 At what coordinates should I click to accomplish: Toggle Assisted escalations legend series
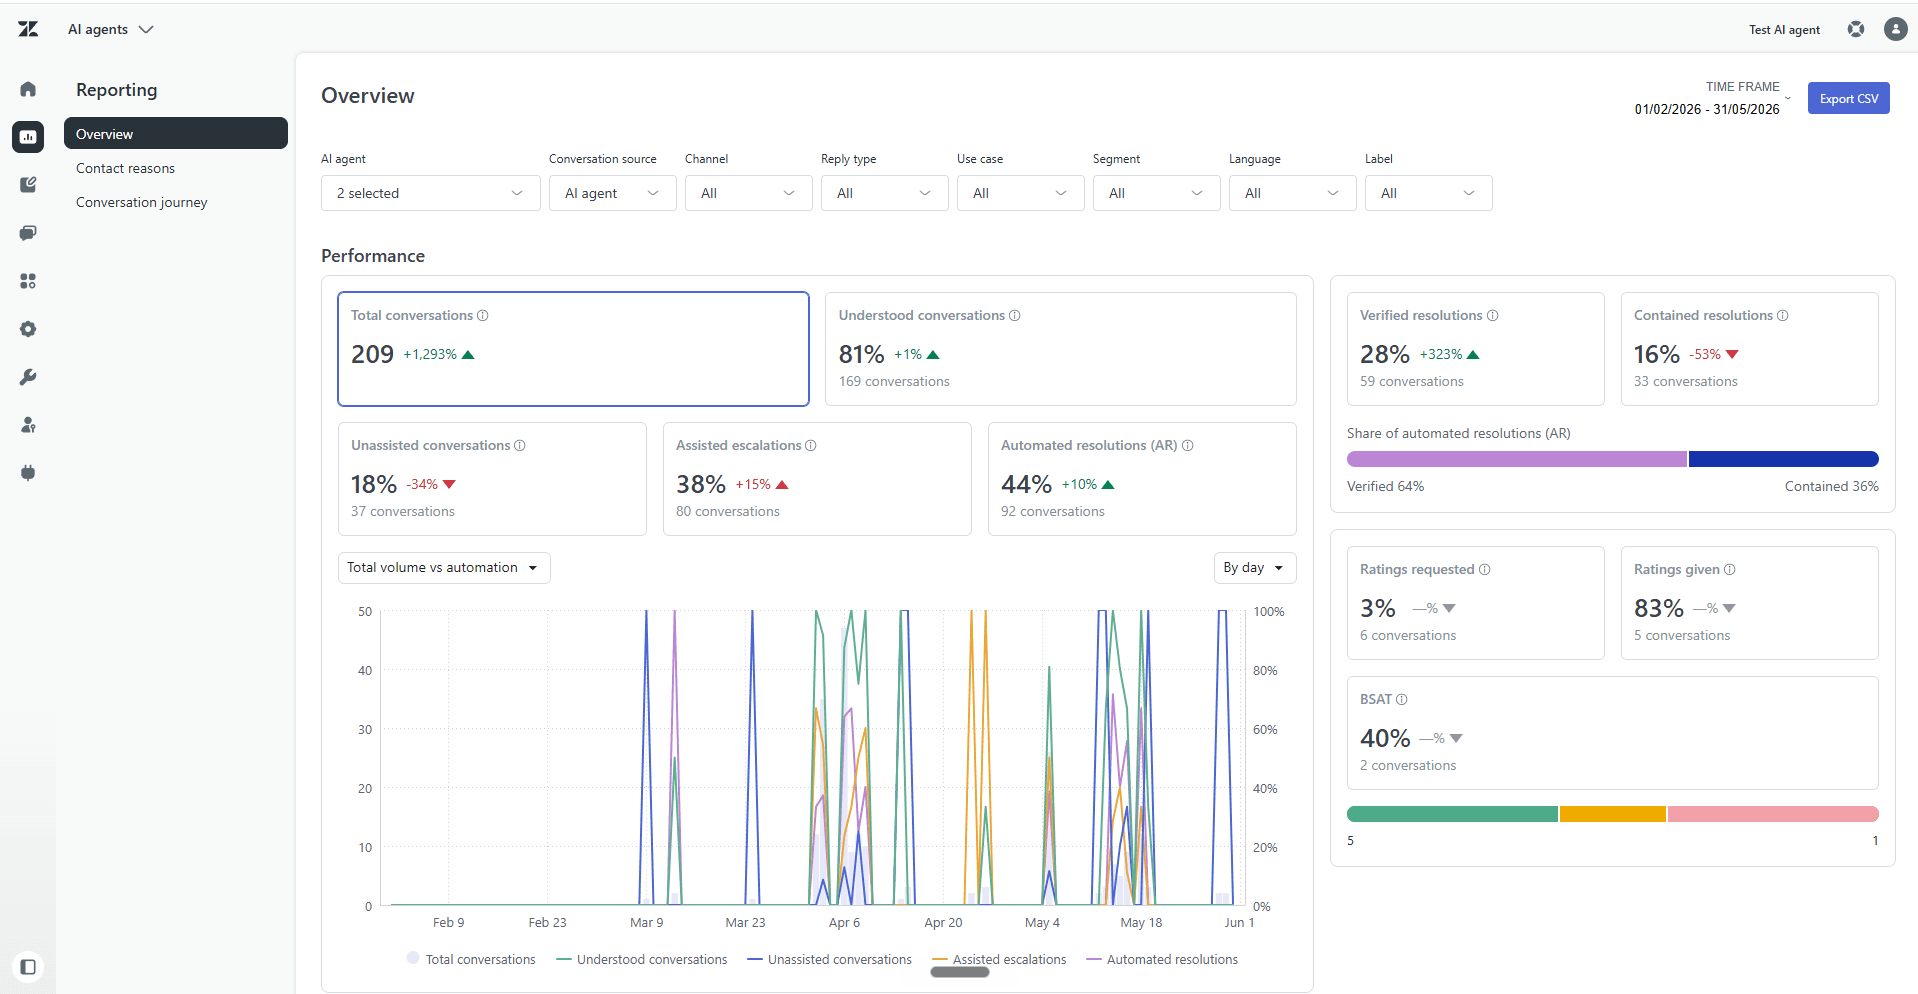[x=999, y=959]
